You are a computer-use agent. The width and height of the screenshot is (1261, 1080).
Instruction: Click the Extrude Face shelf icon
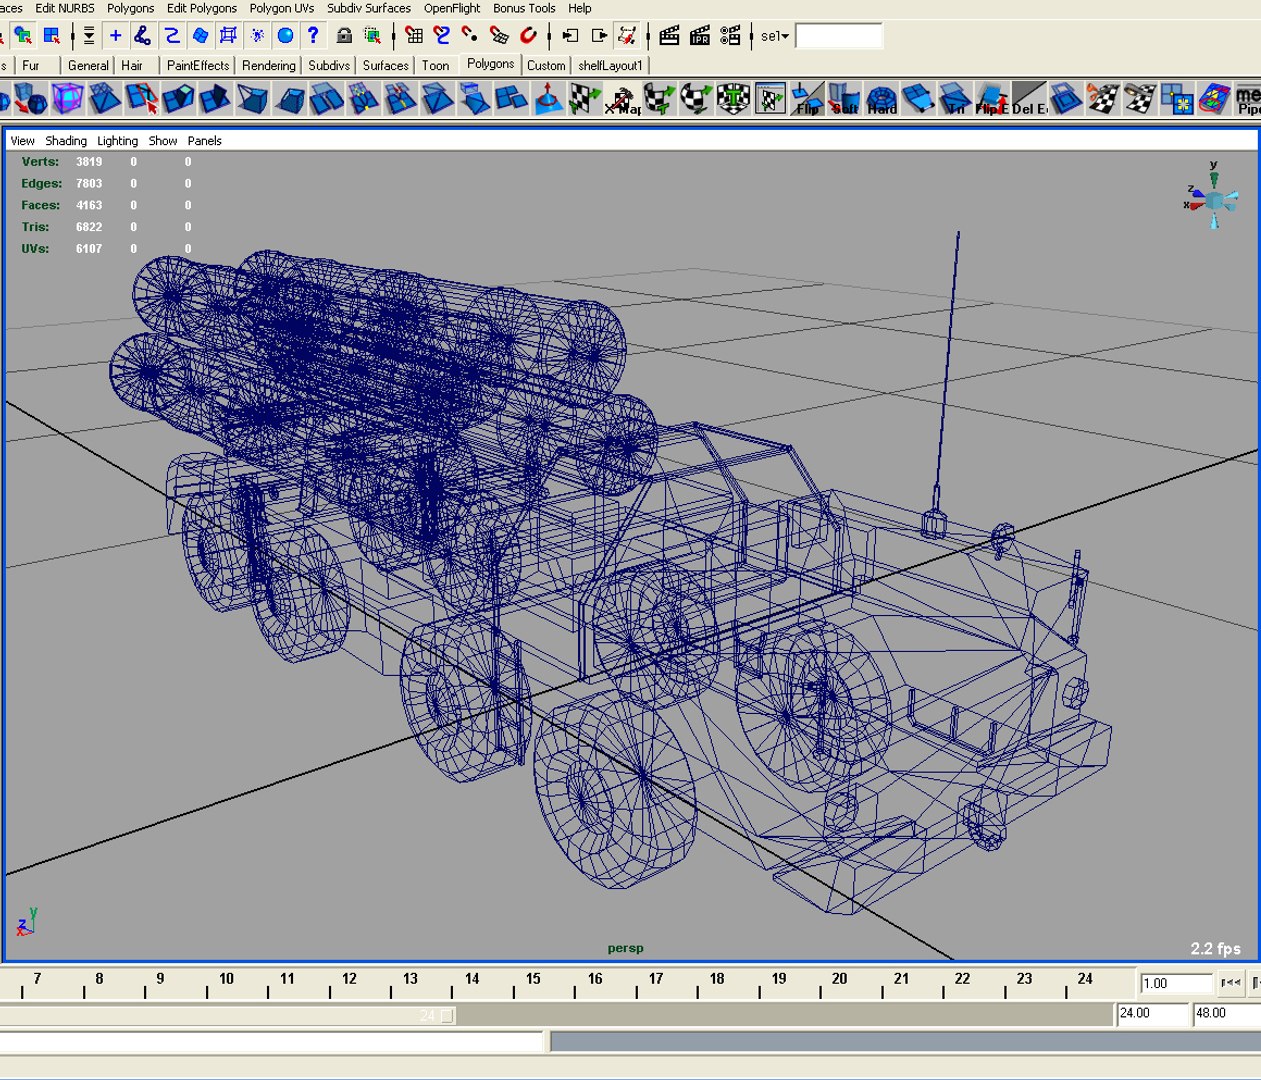tap(179, 99)
